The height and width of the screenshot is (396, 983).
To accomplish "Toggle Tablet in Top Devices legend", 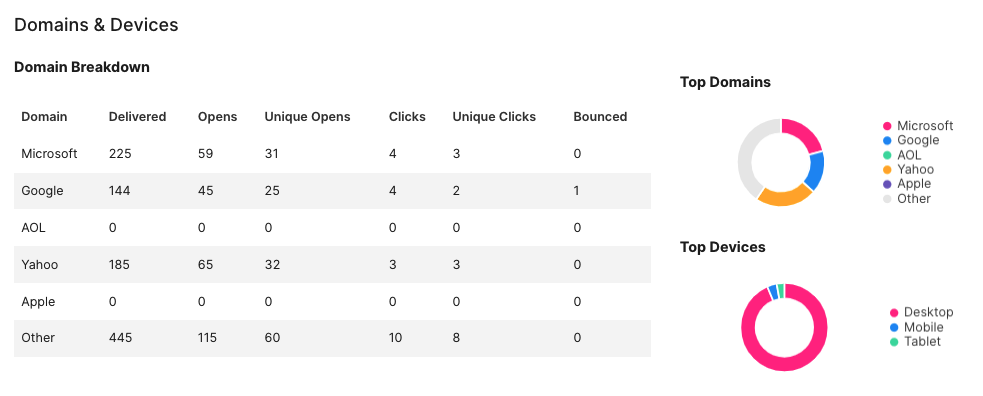I will click(916, 341).
